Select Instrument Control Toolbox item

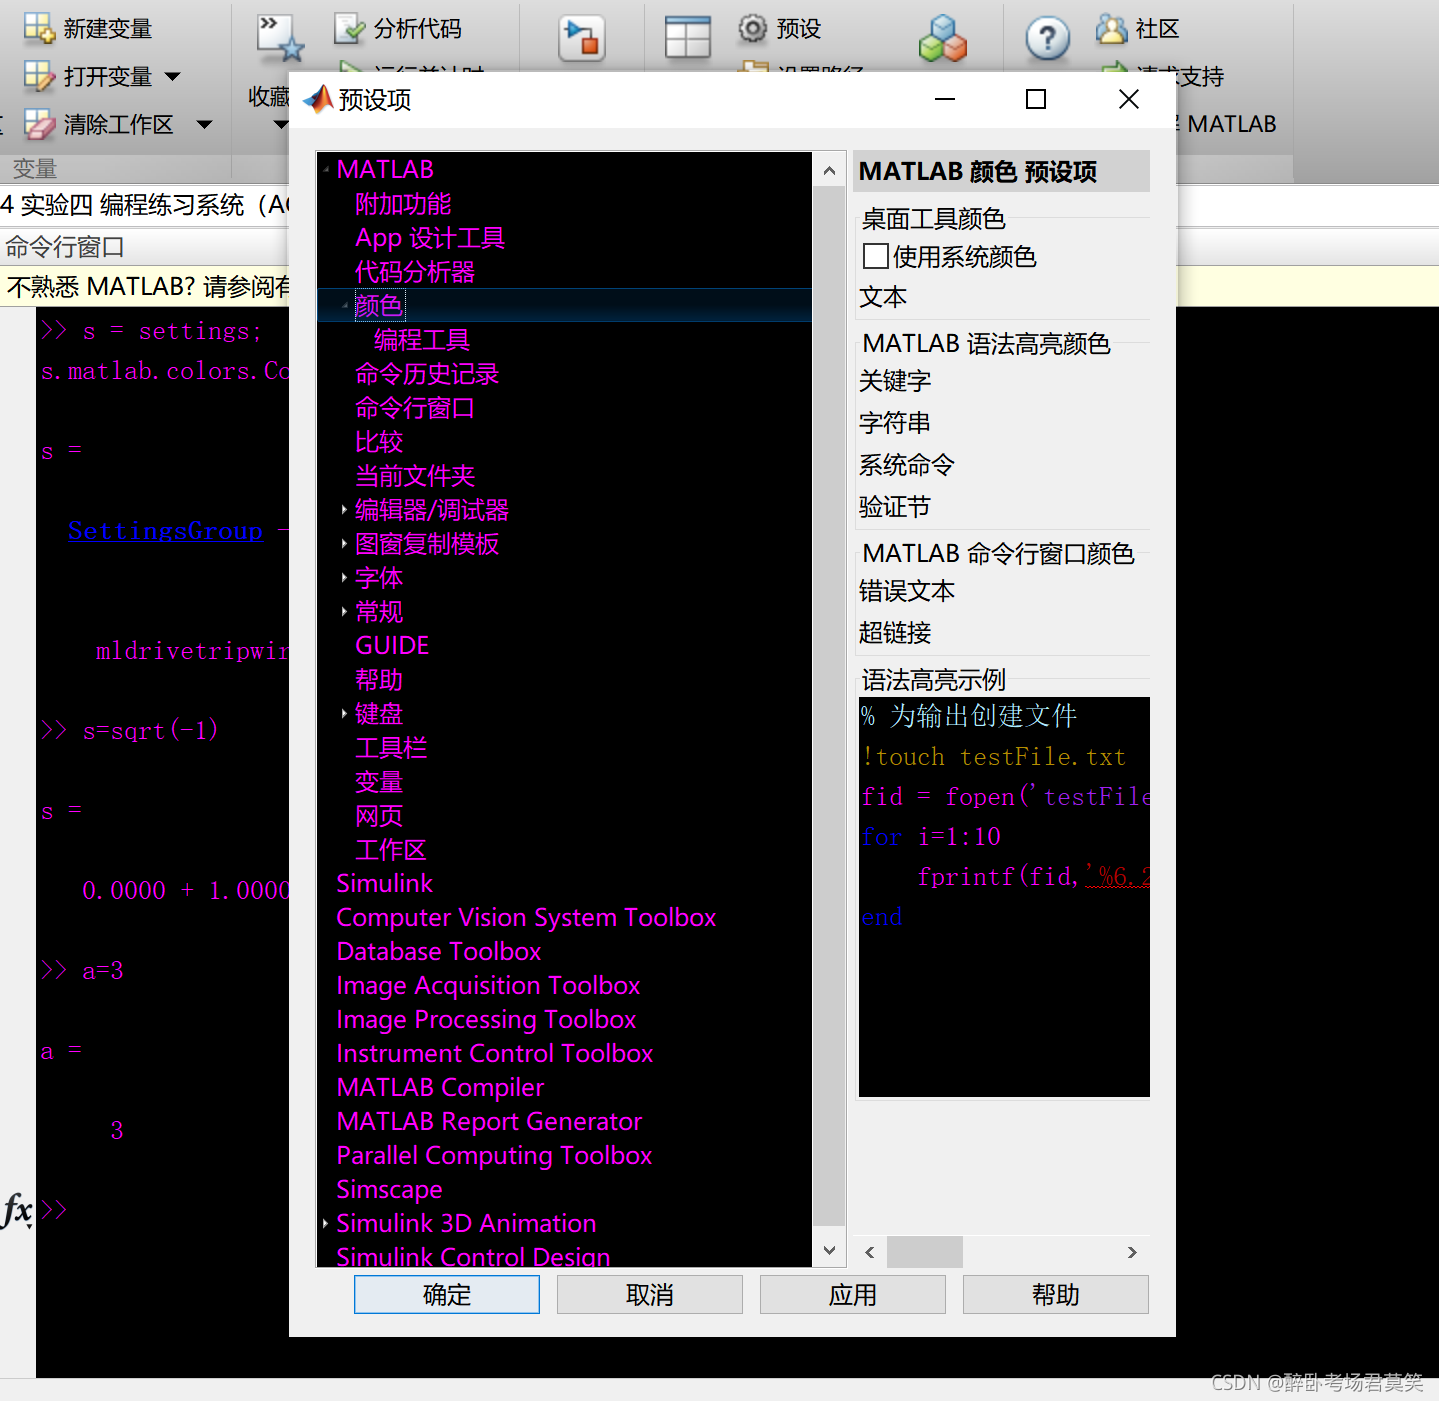pyautogui.click(x=495, y=1054)
